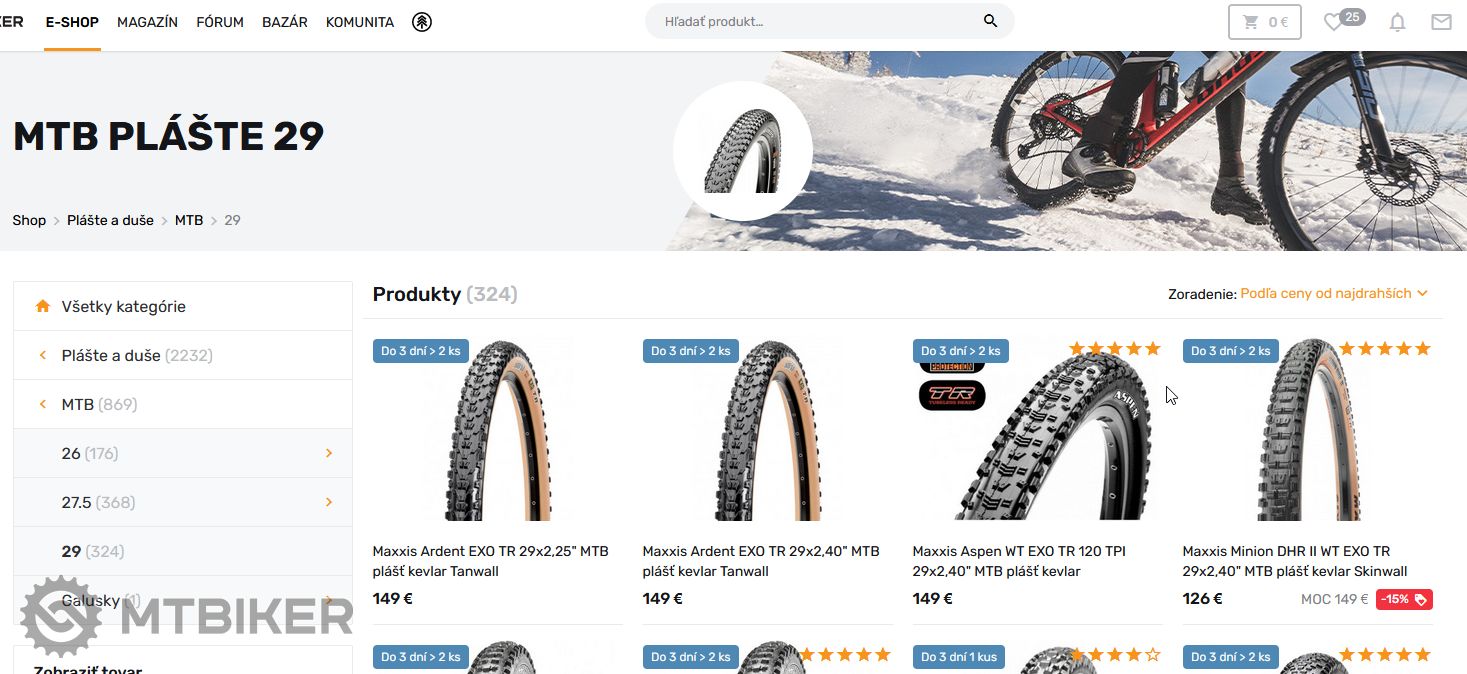The image size is (1467, 674).
Task: Click the tree logo icon beside KOMUNITA
Action: pyautogui.click(x=422, y=22)
